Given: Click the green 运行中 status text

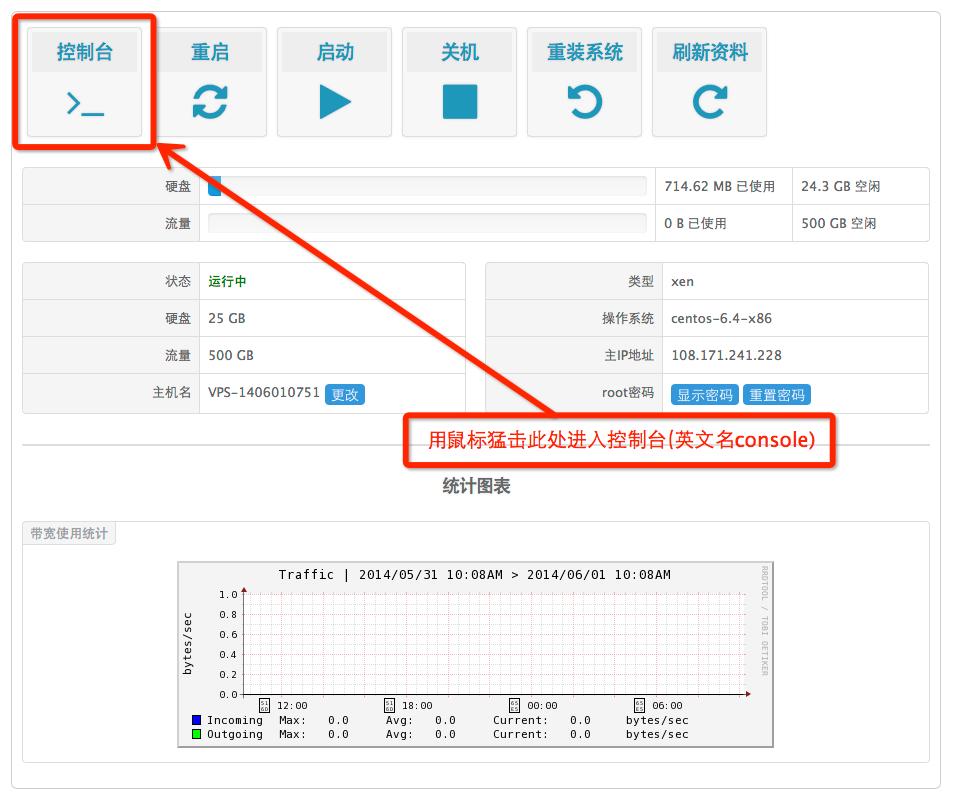Looking at the screenshot, I should pyautogui.click(x=227, y=282).
